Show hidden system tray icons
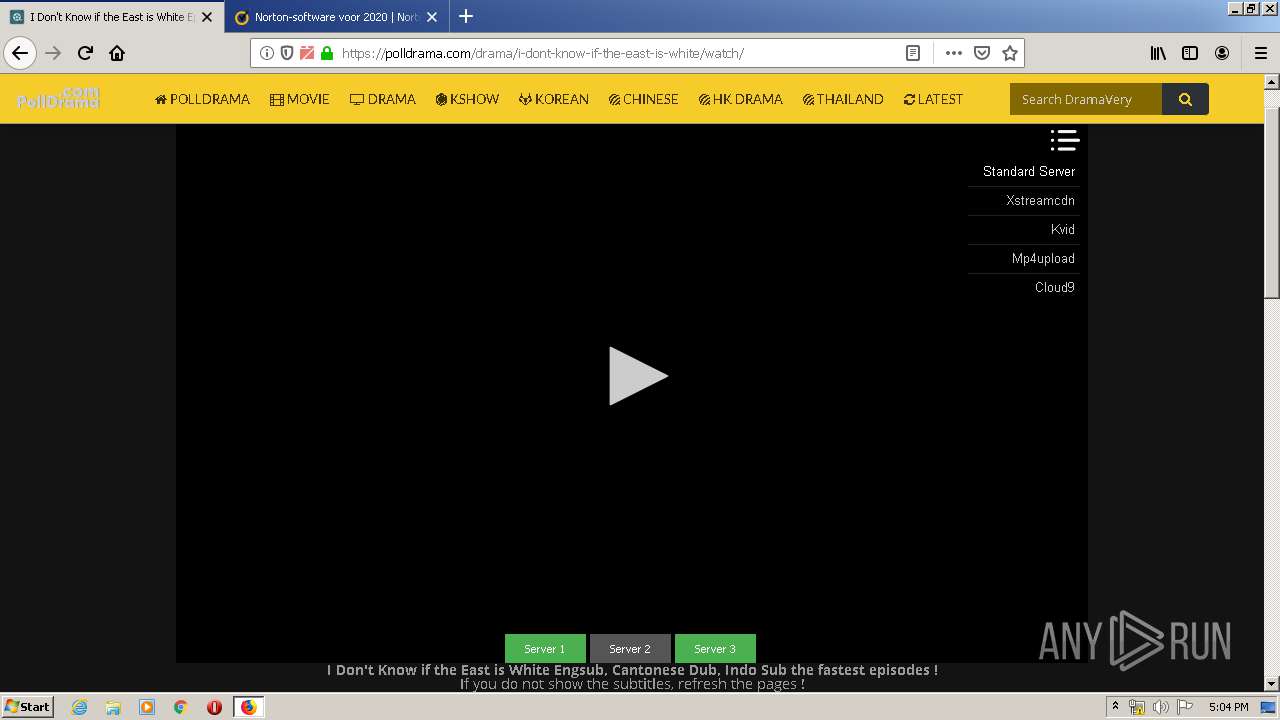 click(1115, 707)
